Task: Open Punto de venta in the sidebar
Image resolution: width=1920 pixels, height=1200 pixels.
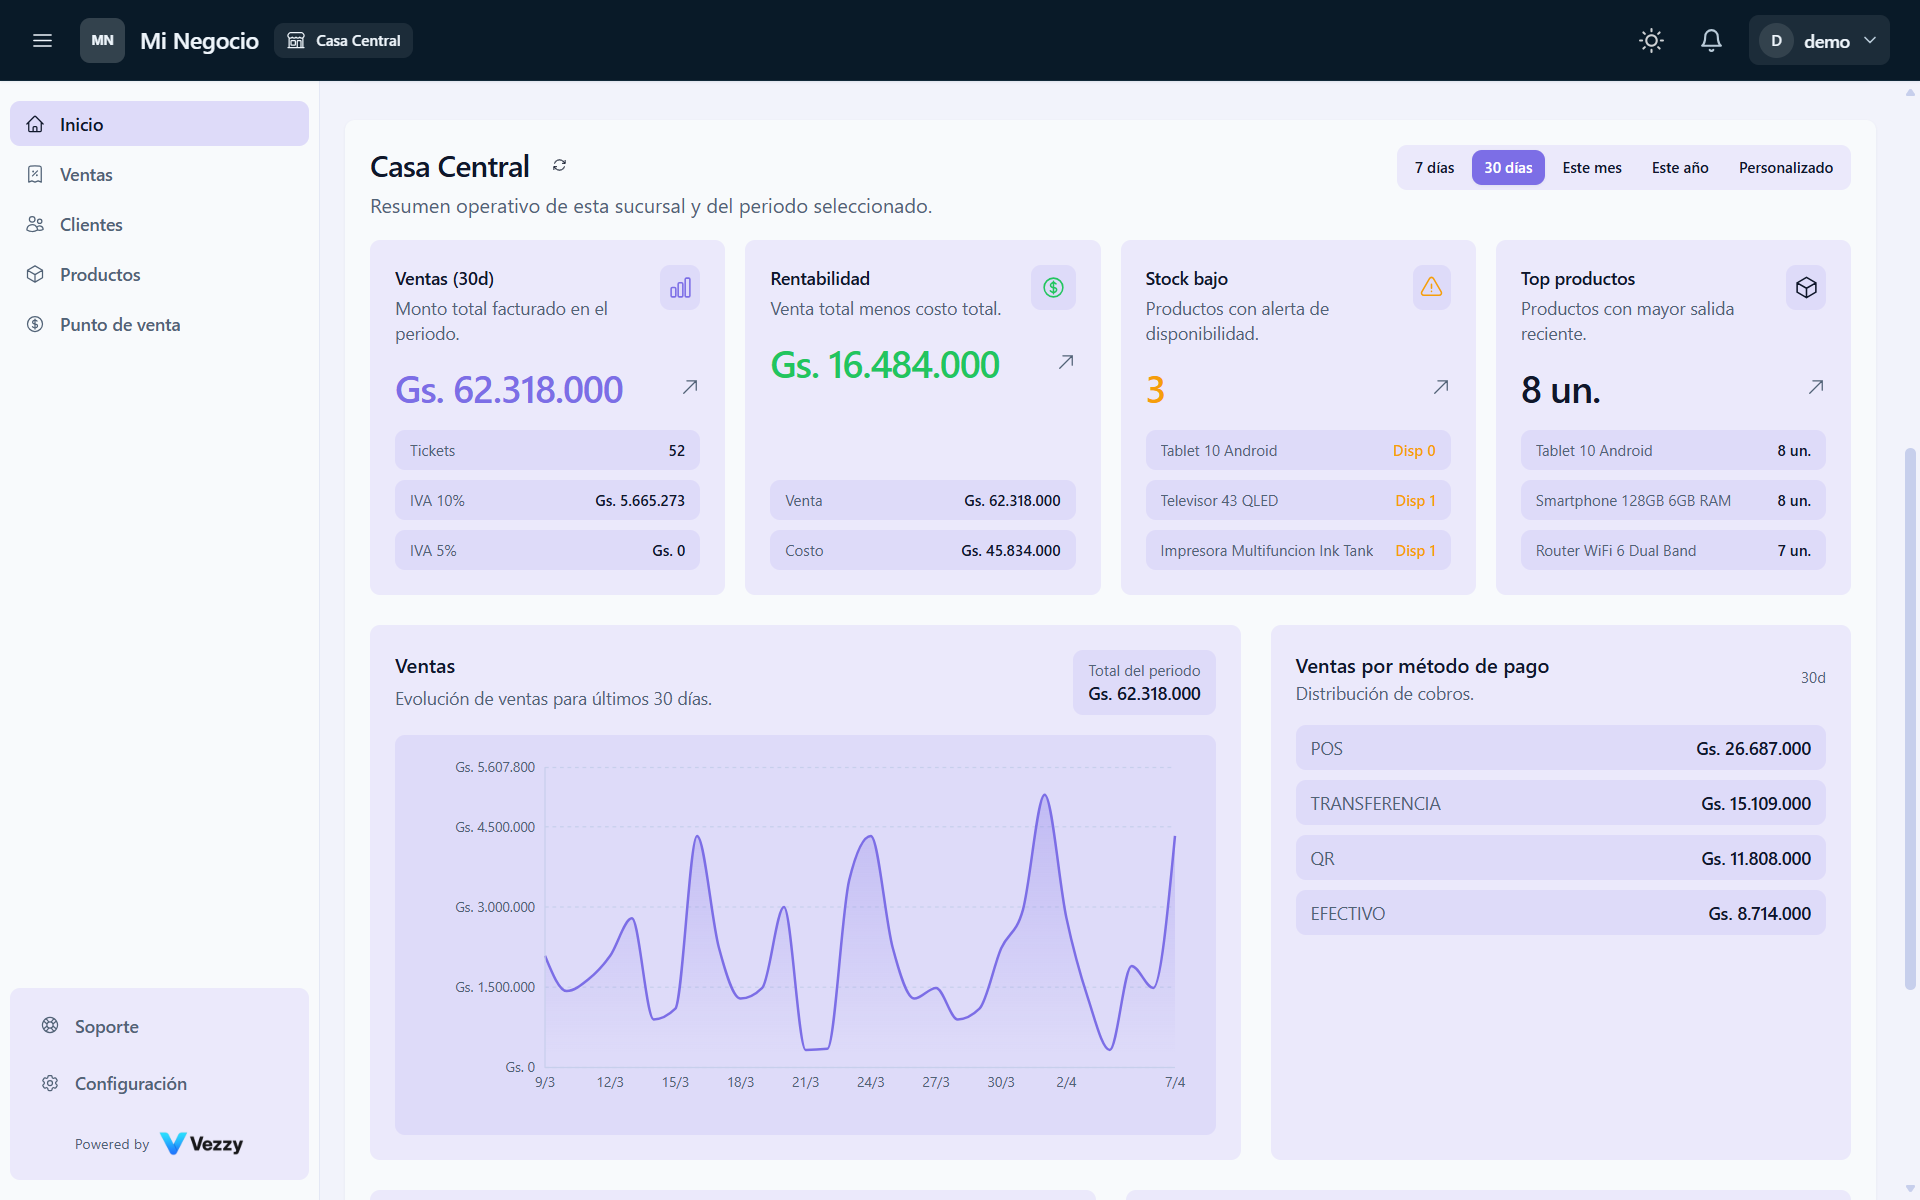Action: (159, 324)
